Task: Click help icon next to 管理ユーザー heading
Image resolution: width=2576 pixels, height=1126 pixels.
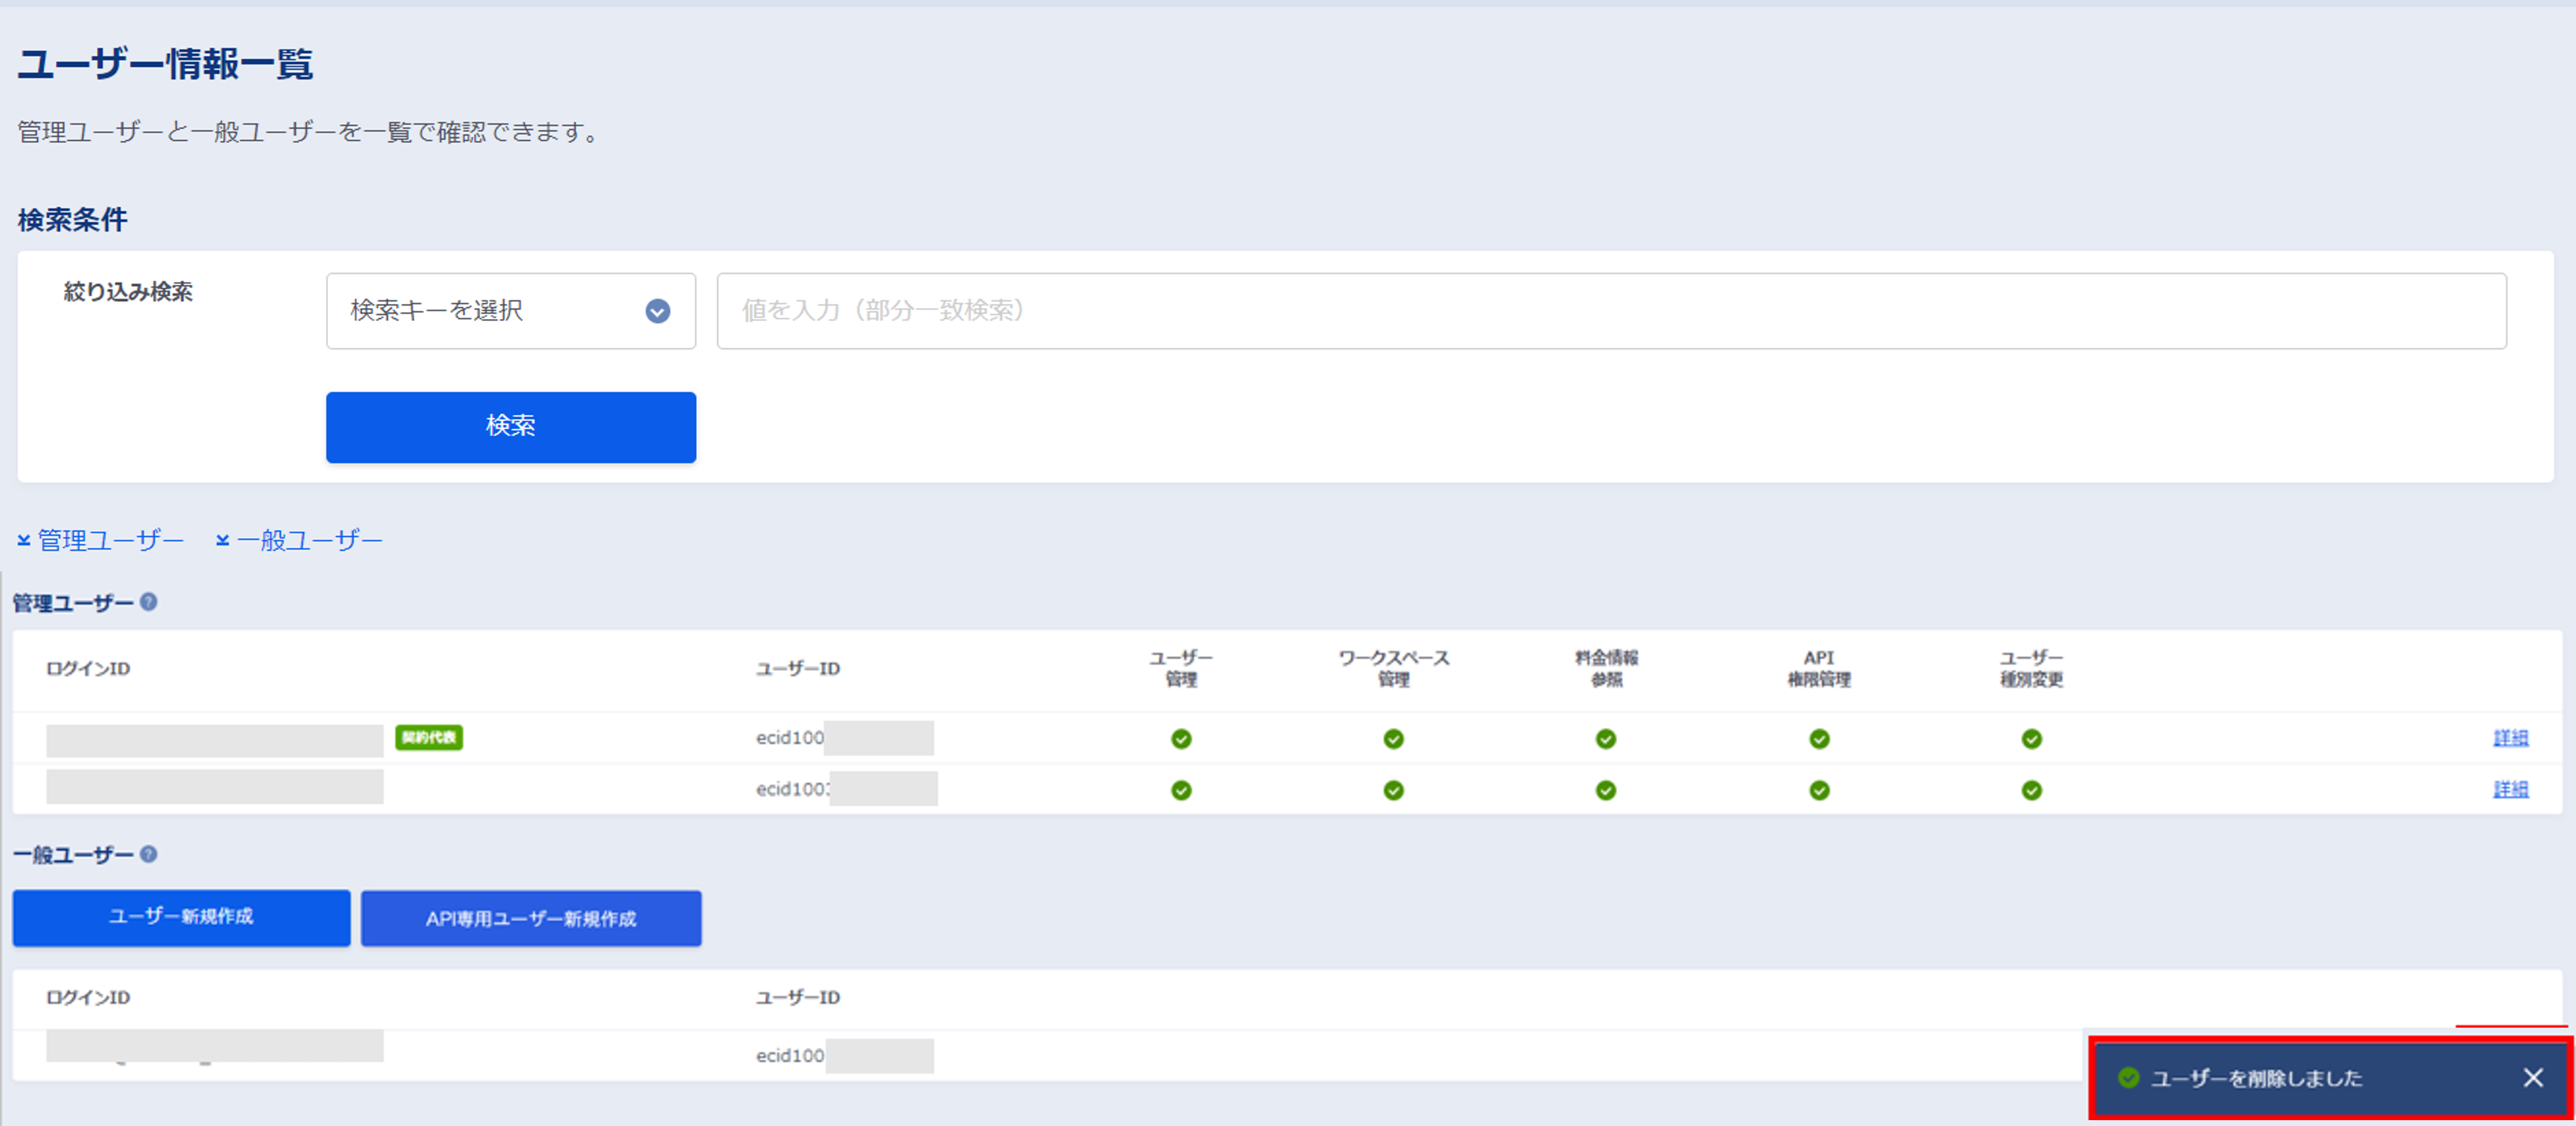Action: [148, 602]
